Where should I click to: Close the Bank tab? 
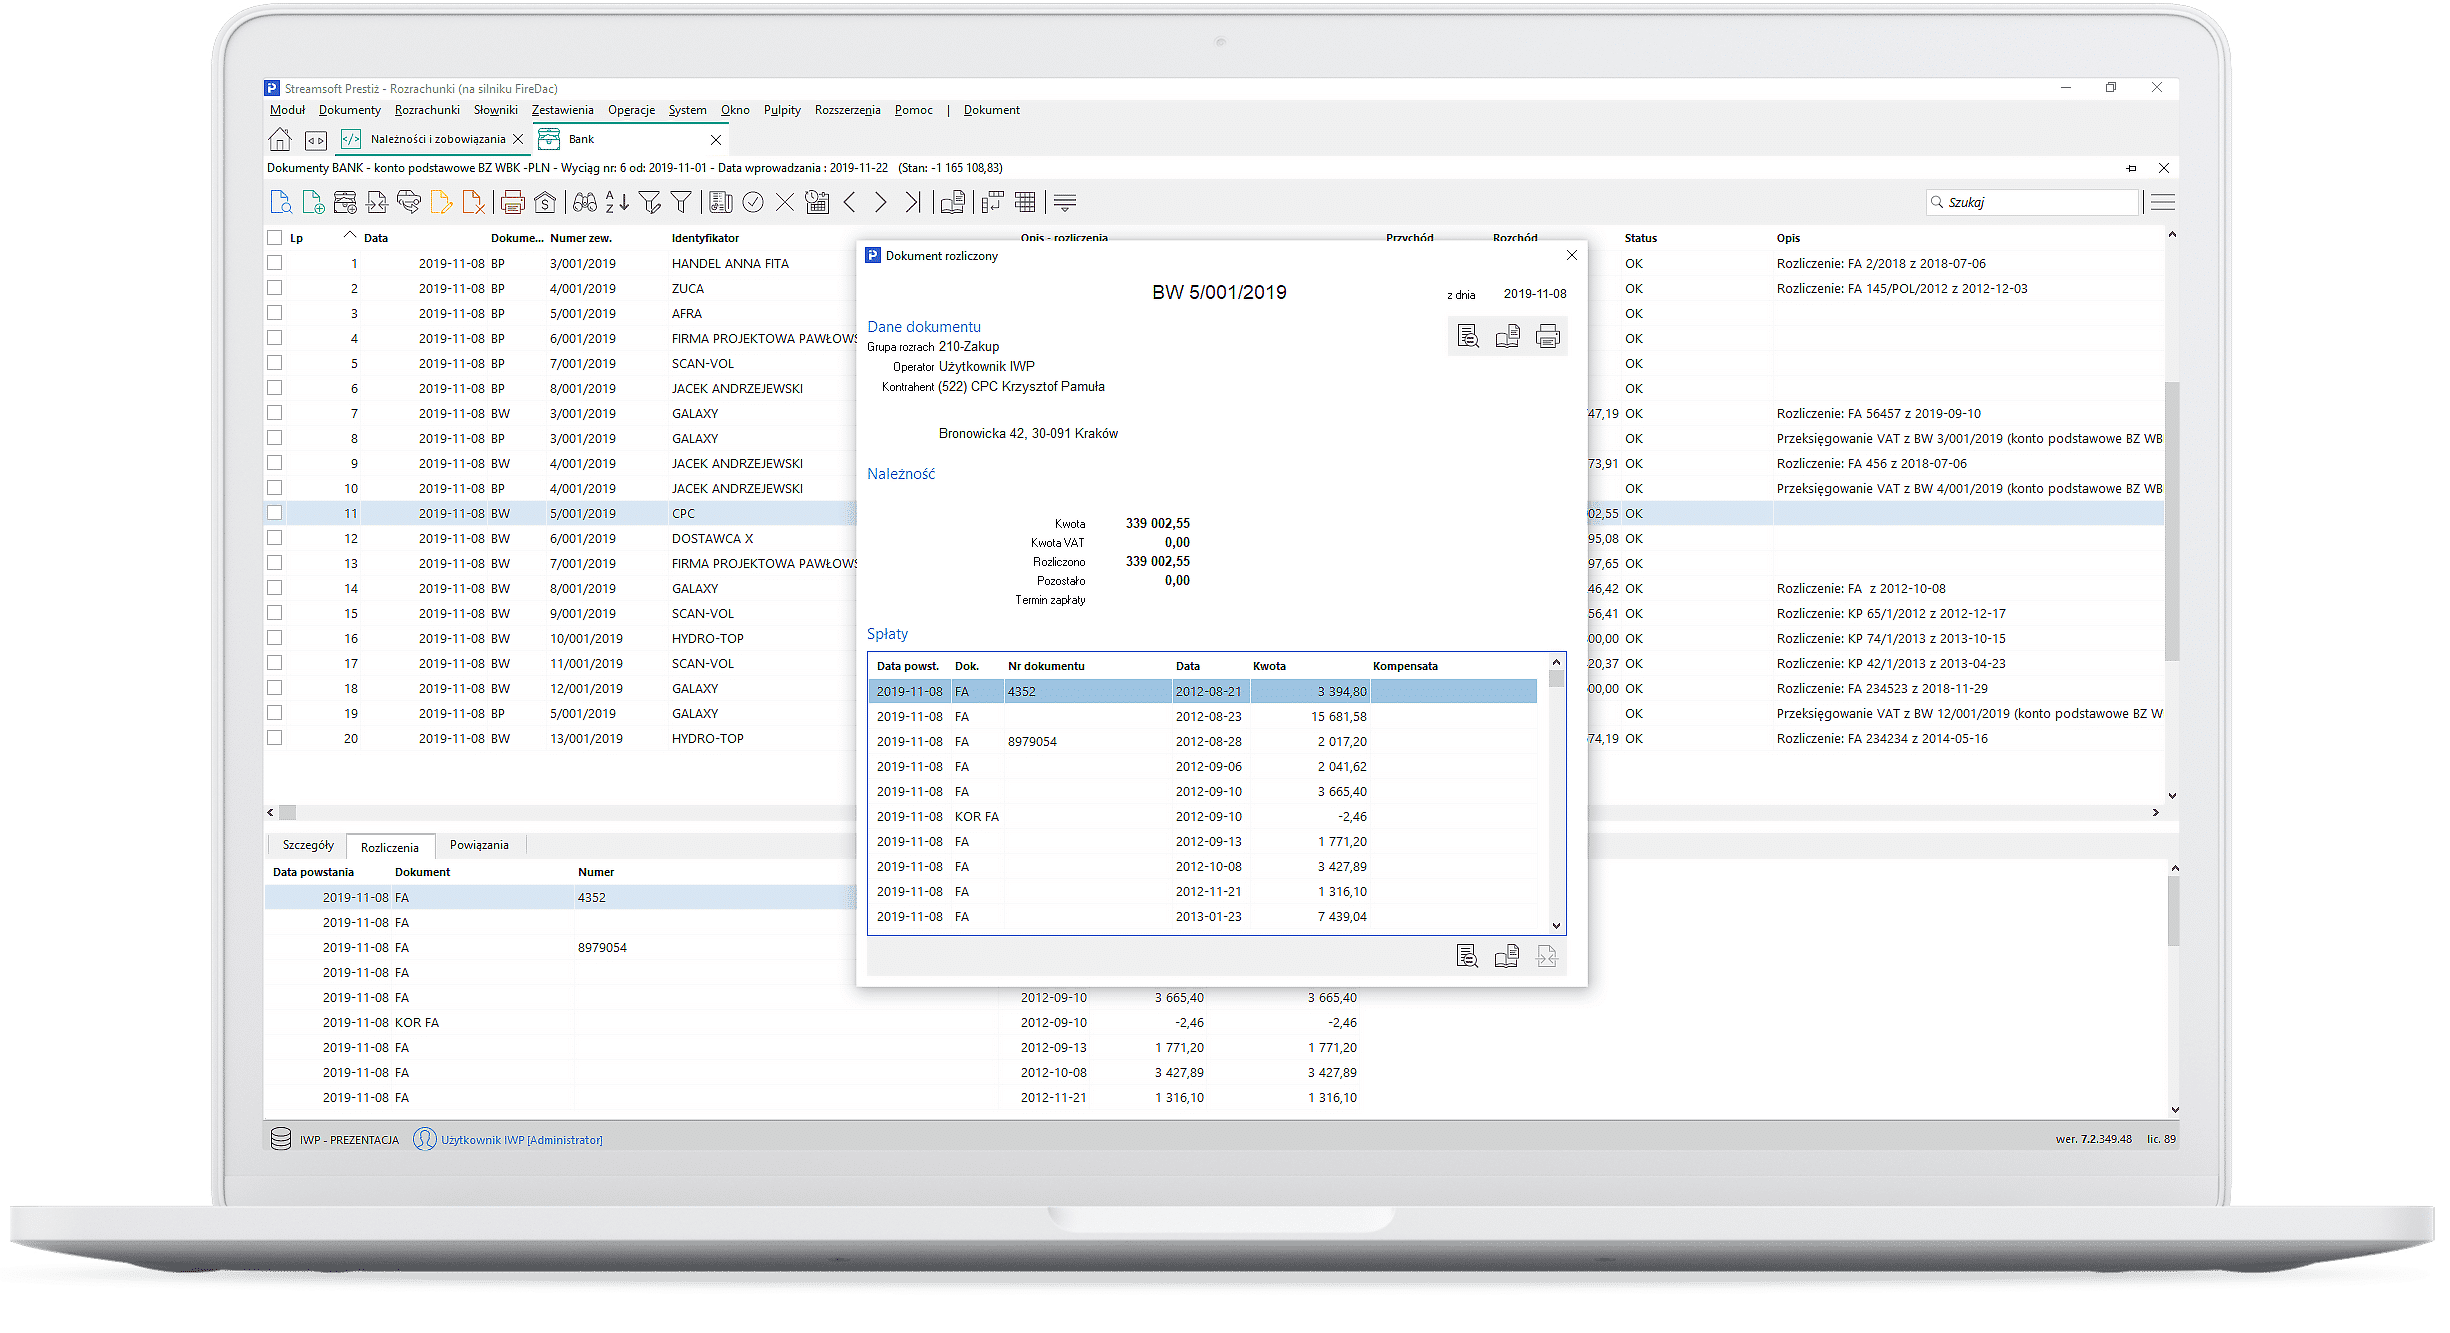point(716,140)
